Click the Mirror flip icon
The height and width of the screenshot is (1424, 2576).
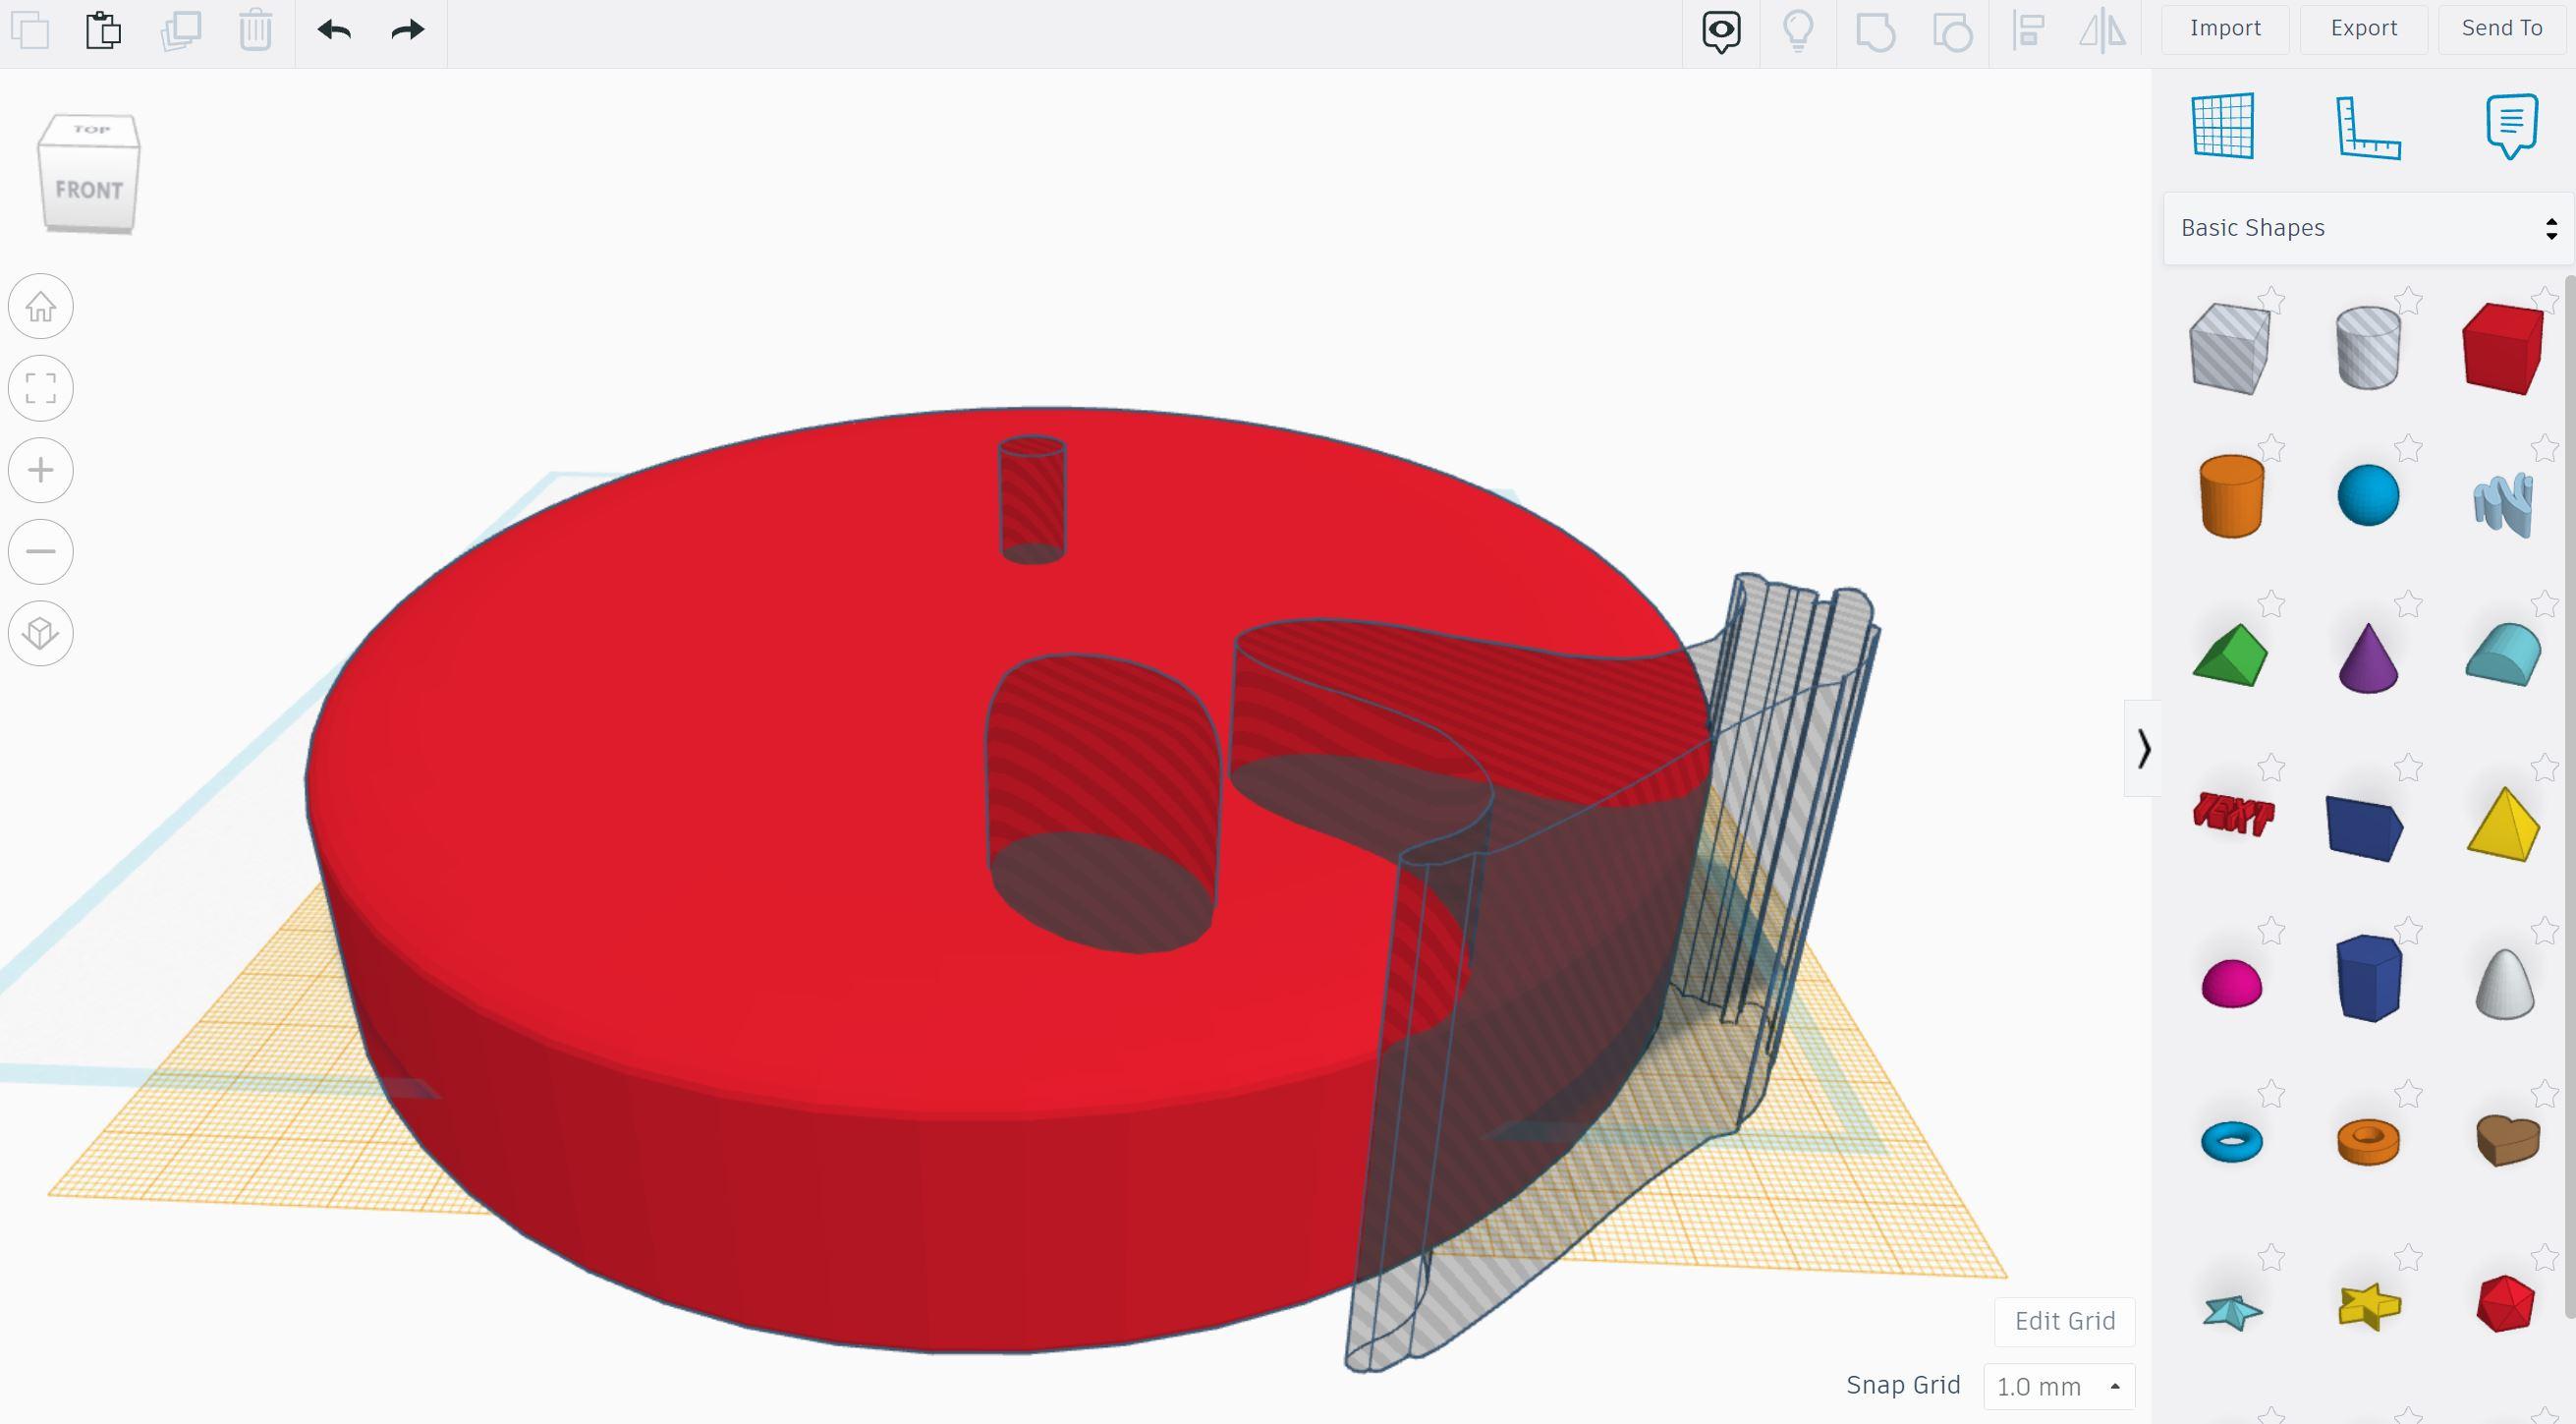coord(2103,30)
